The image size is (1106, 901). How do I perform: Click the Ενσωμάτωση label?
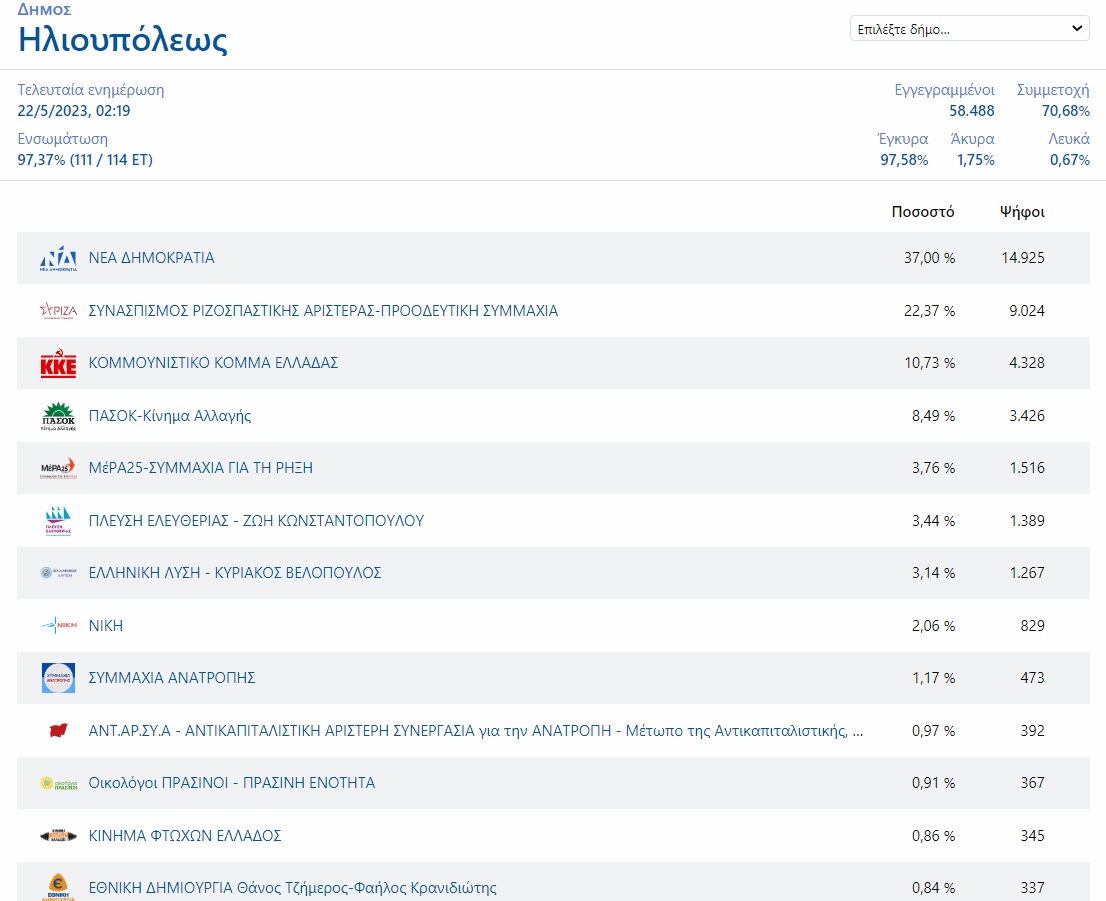click(x=63, y=139)
